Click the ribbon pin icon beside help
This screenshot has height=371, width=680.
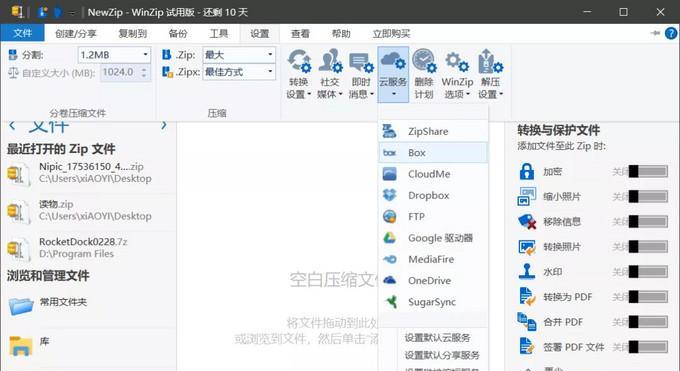click(655, 33)
